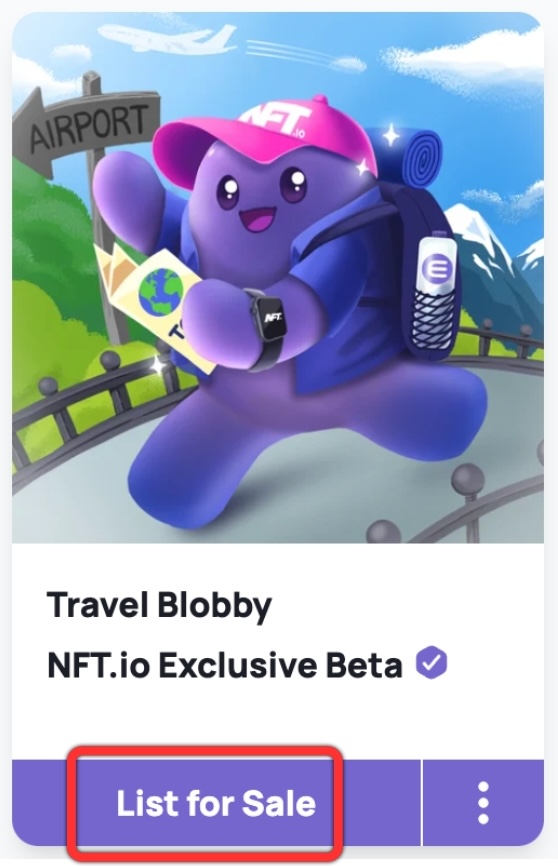Click the sparkle star beside the cap
Viewport: 558px width, 866px height.
tap(391, 134)
